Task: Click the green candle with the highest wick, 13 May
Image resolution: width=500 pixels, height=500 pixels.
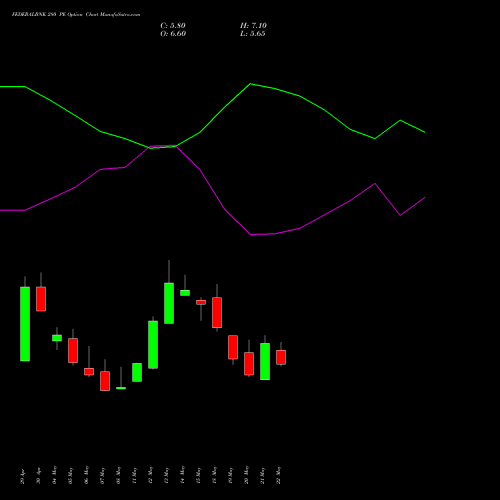Action: [x=169, y=303]
